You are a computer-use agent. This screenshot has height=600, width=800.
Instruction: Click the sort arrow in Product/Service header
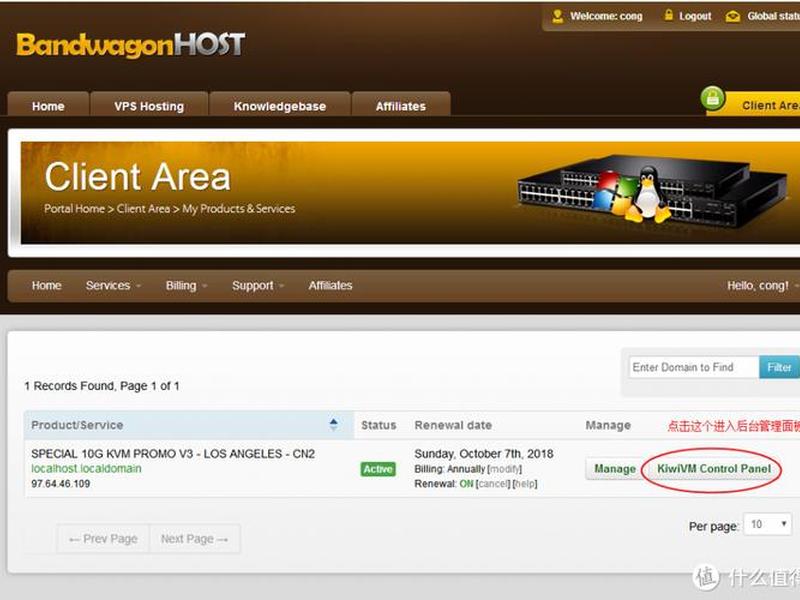333,424
